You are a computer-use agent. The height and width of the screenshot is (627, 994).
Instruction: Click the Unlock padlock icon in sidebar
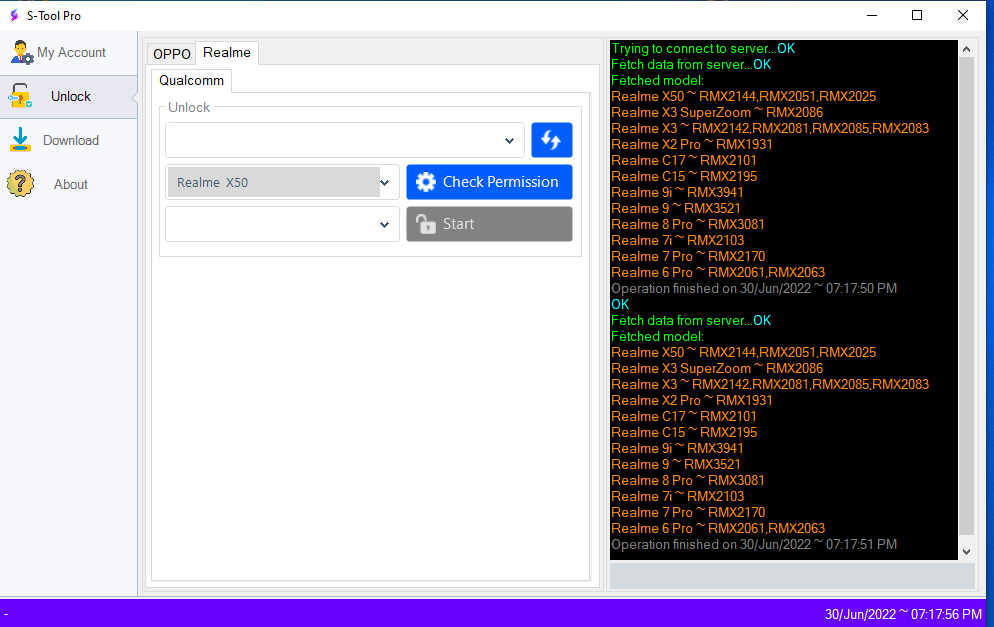click(21, 97)
